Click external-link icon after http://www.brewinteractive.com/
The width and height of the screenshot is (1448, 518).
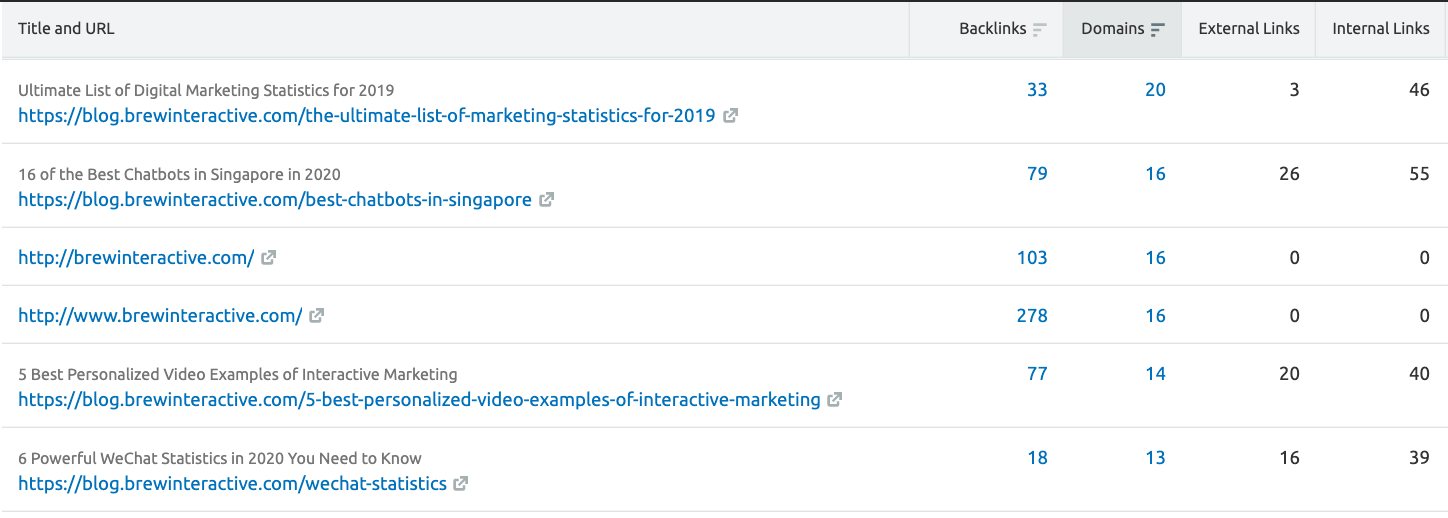tap(316, 316)
